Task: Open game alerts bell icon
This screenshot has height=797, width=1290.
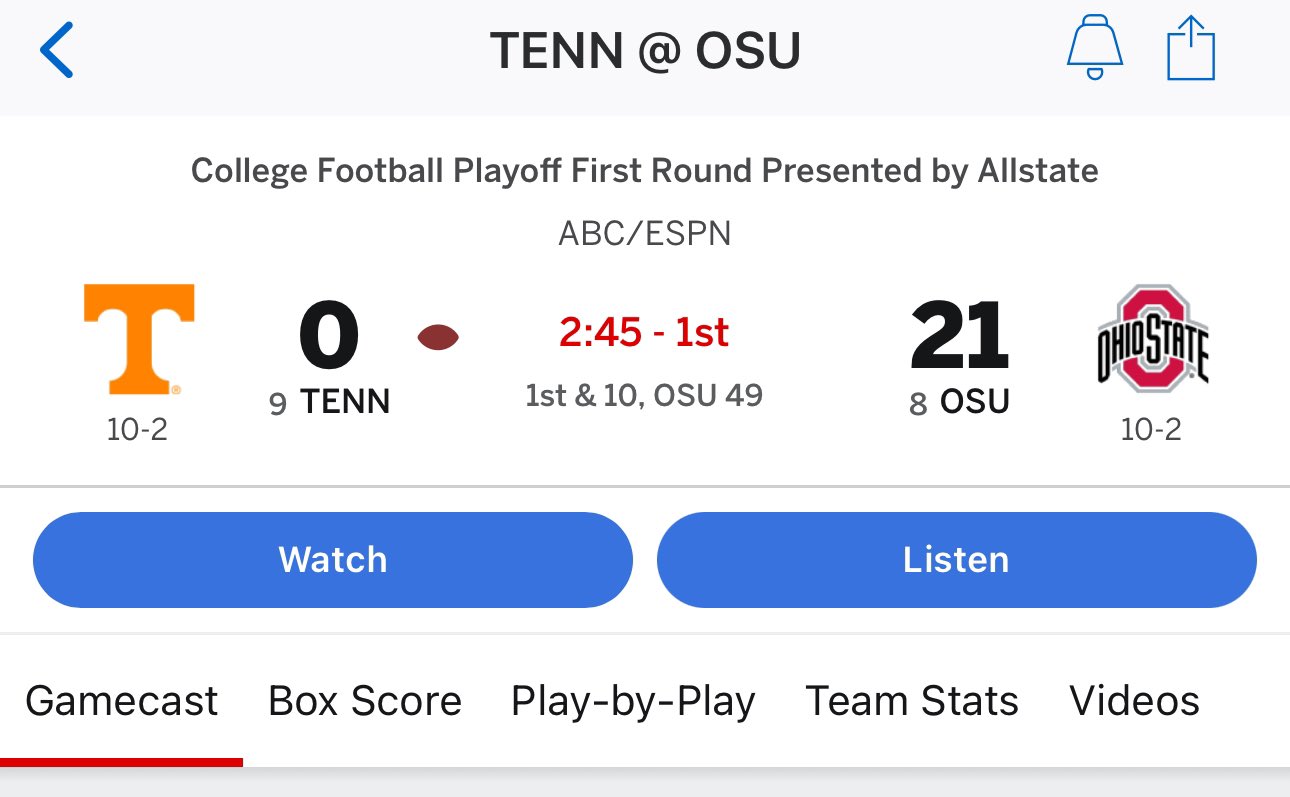Action: pyautogui.click(x=1095, y=48)
